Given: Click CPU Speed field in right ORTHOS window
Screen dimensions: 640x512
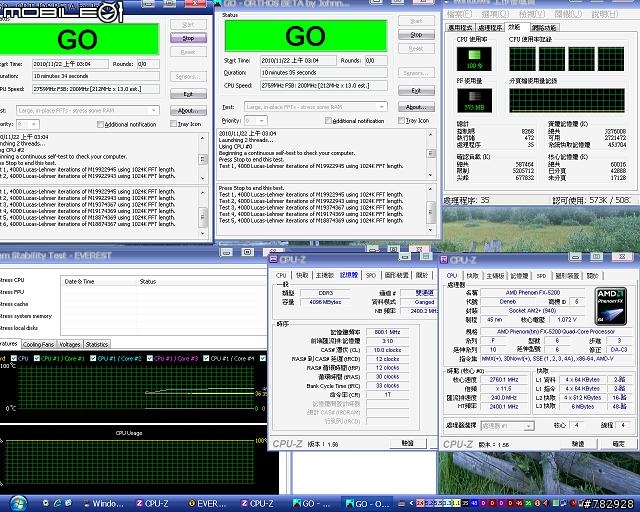Looking at the screenshot, I should (324, 86).
